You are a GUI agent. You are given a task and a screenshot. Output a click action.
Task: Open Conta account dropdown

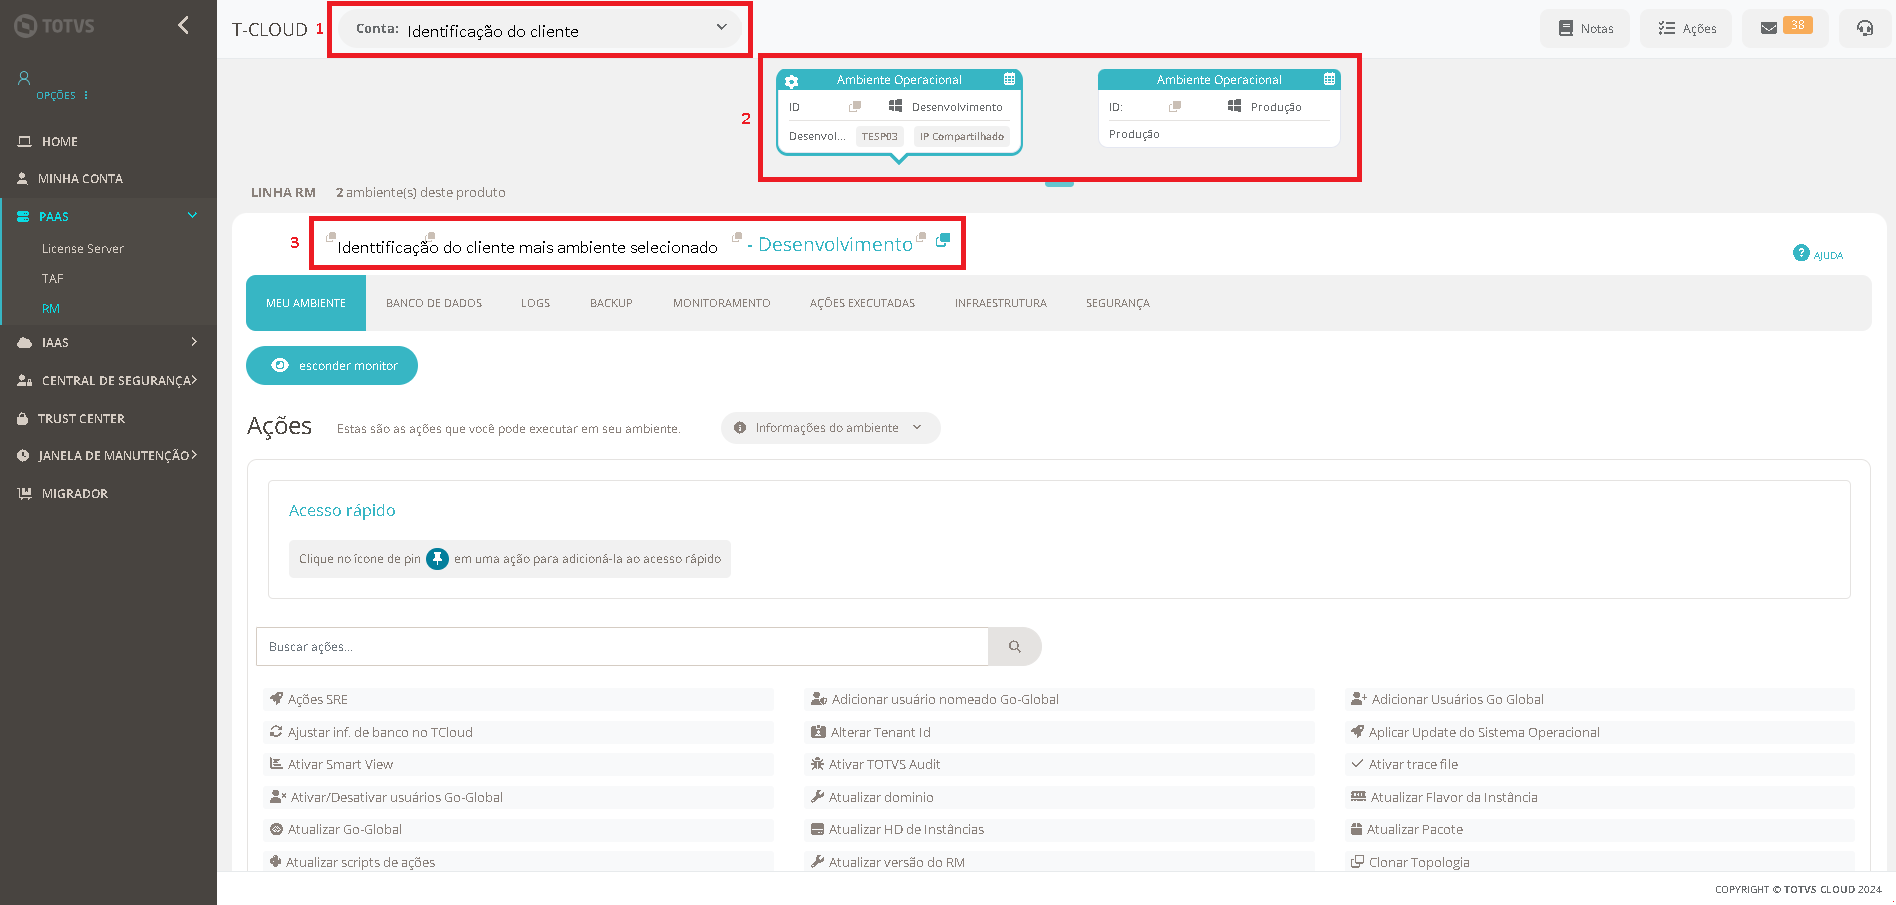(x=540, y=29)
